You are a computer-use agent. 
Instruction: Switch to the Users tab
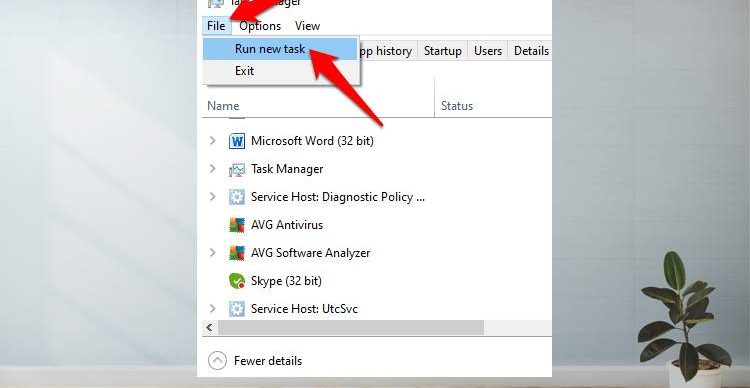[488, 51]
